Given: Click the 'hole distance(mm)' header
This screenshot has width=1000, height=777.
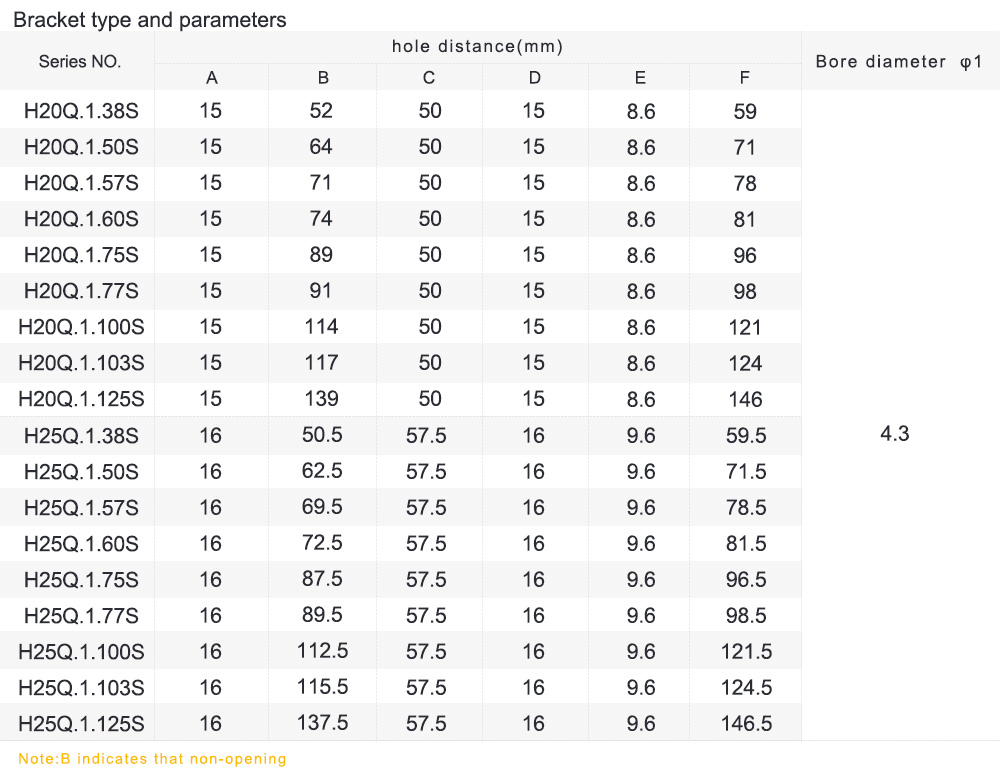Looking at the screenshot, I should click(477, 46).
